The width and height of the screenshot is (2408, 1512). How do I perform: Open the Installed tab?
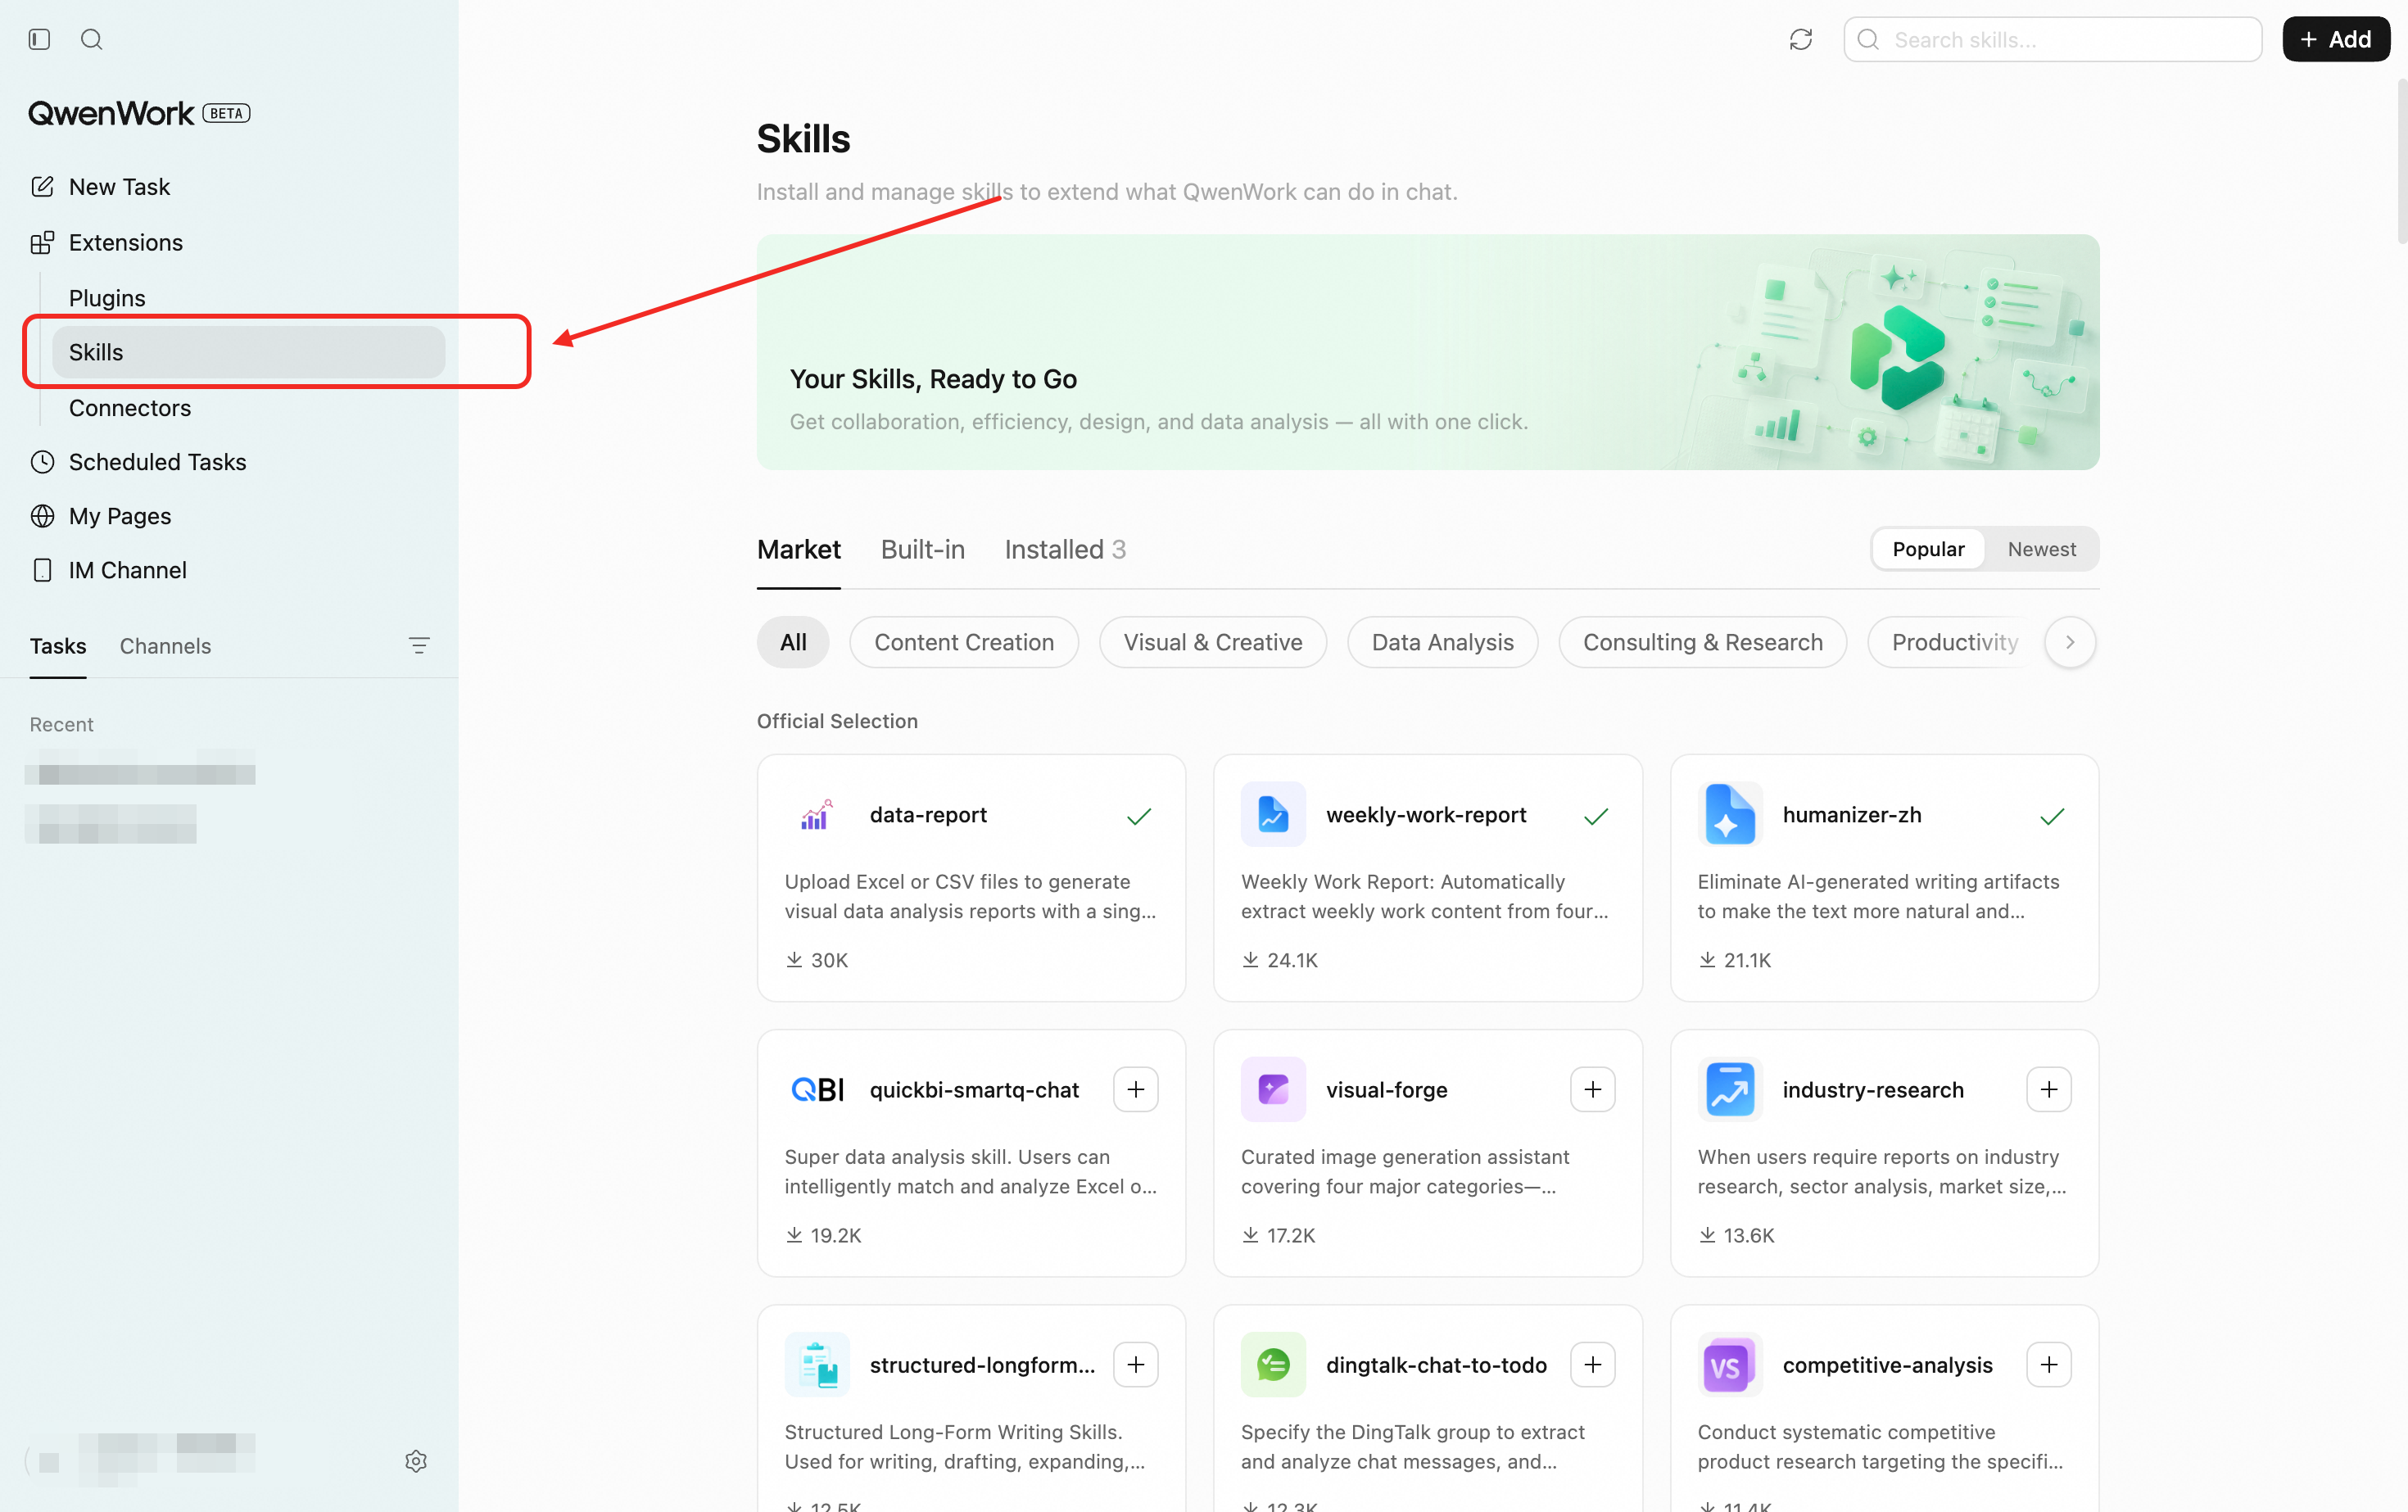pyautogui.click(x=1065, y=549)
